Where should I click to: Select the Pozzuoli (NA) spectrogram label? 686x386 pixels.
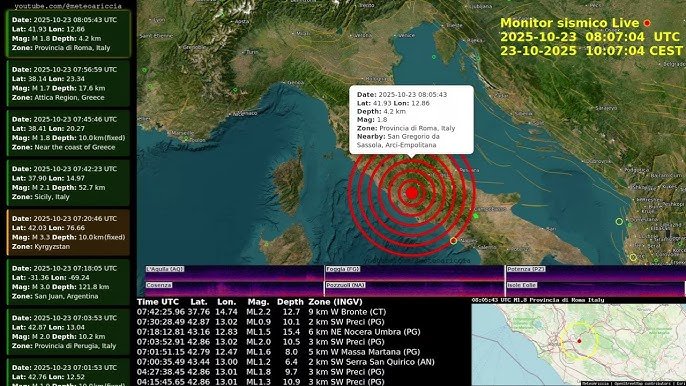(x=345, y=285)
